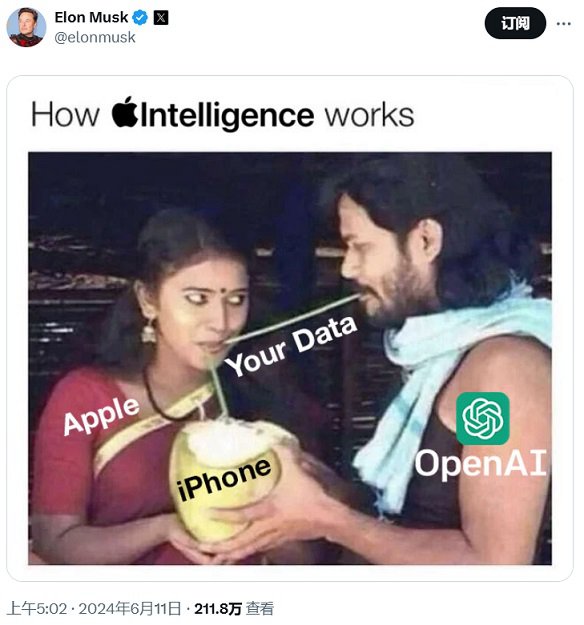Open the @elonmusk handle link
The image size is (584, 625).
(95, 37)
